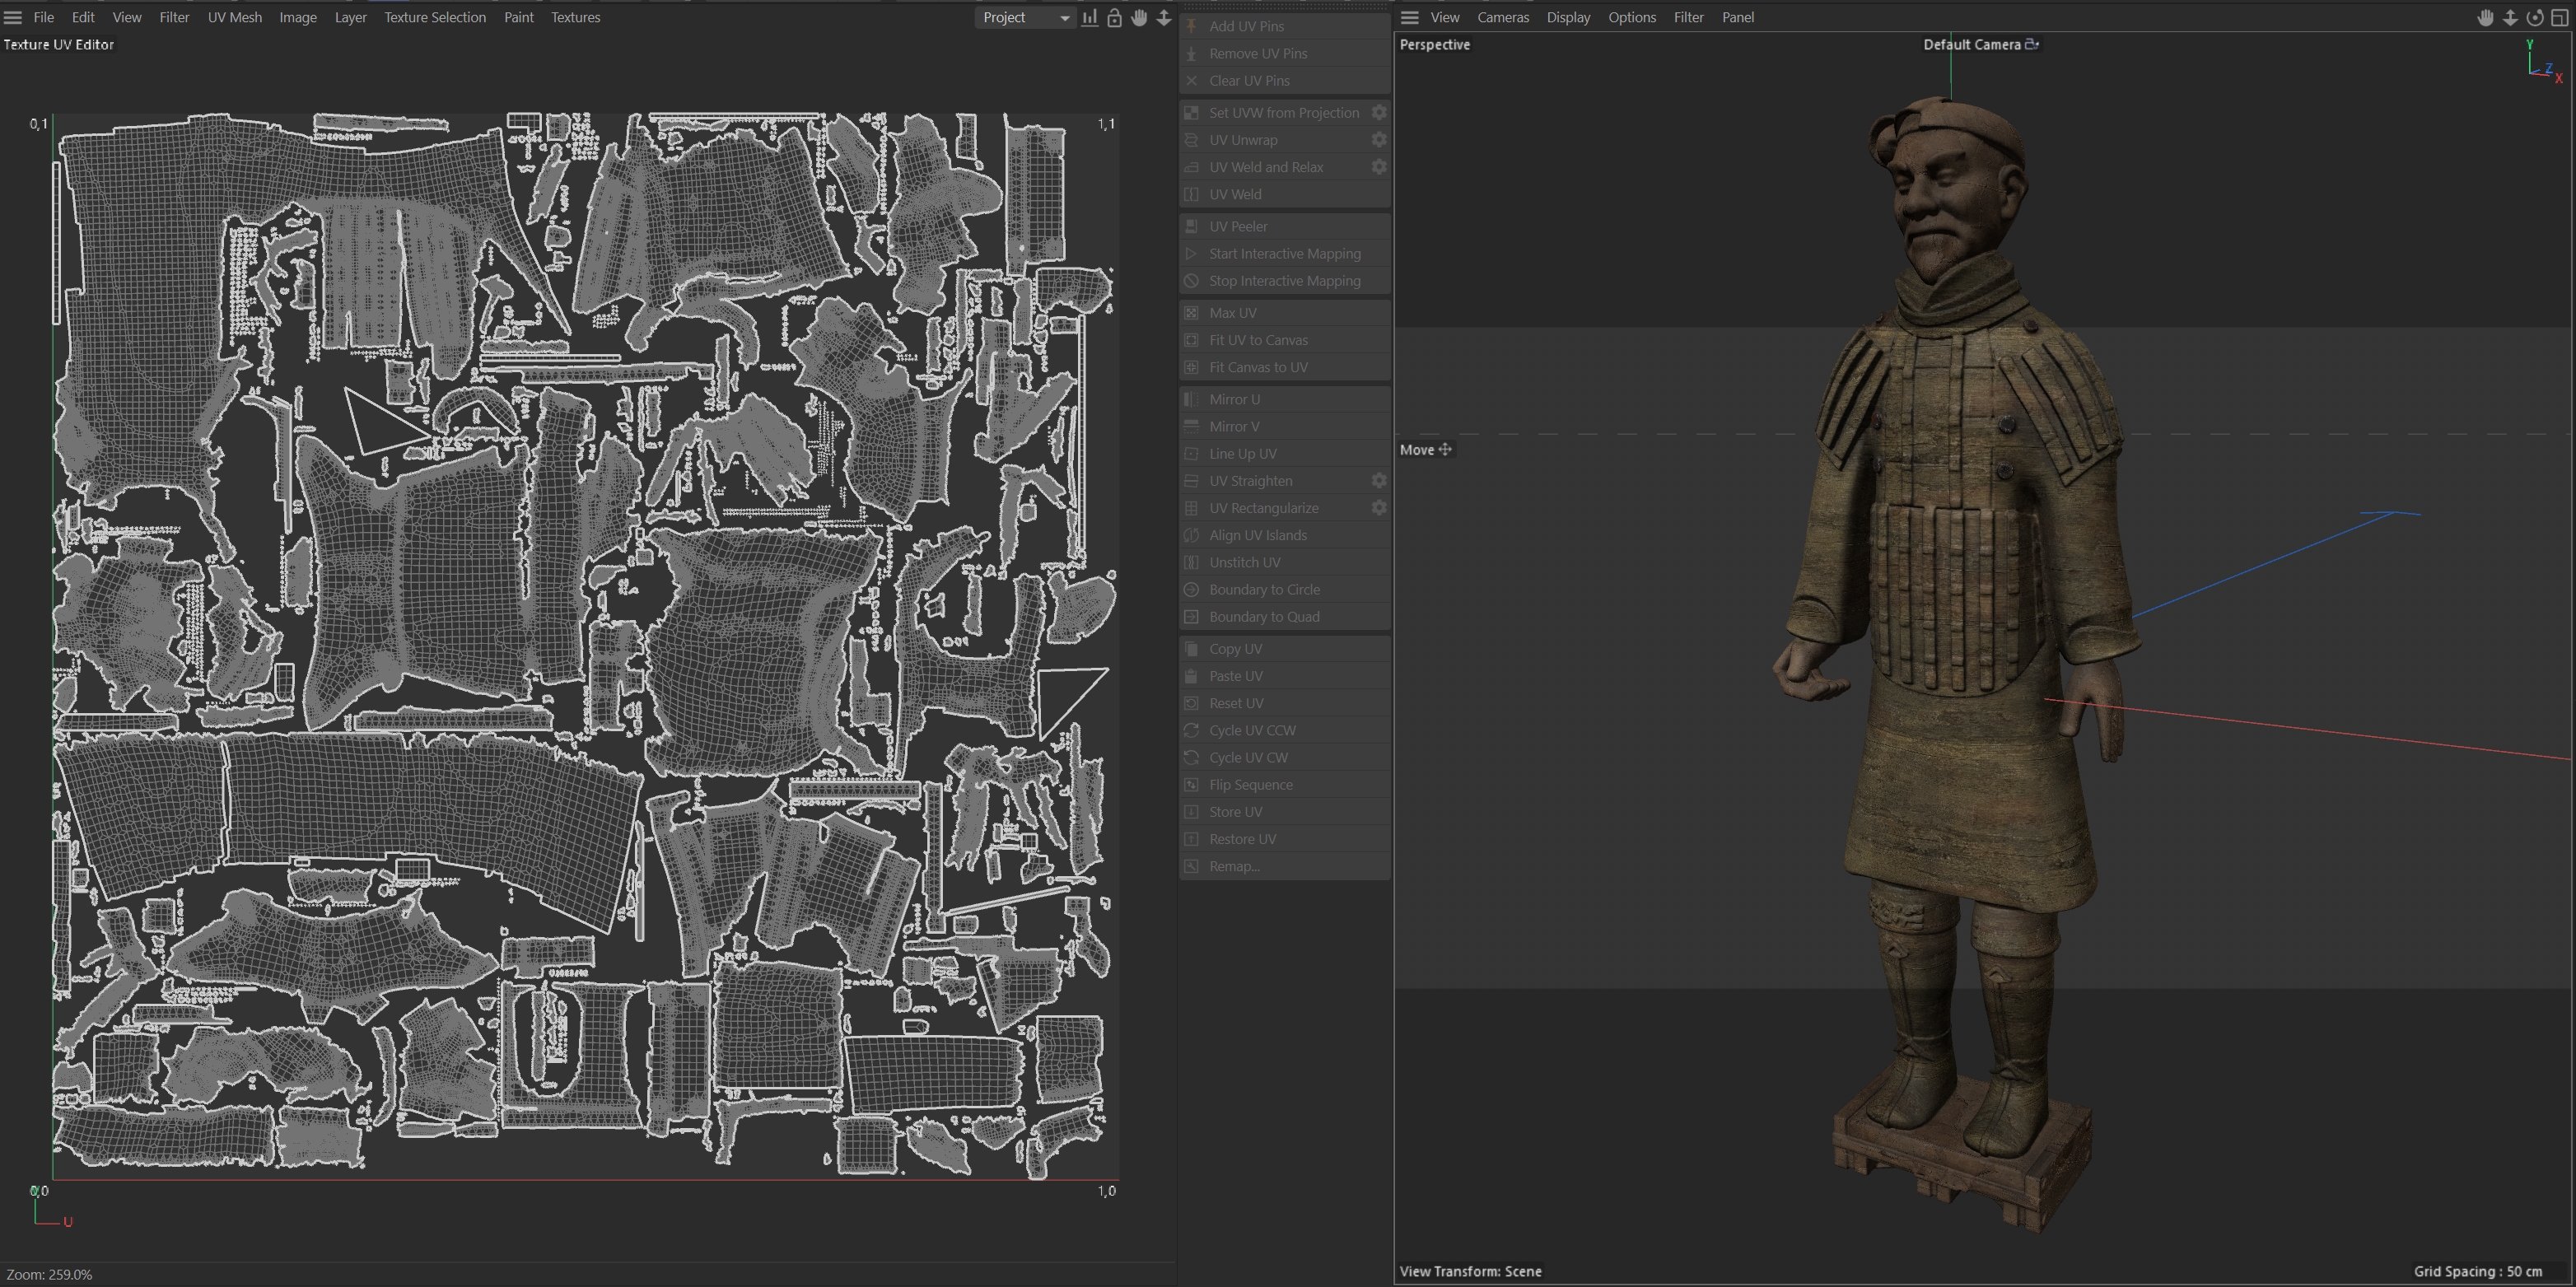Click the UV Rectangularize settings gear
This screenshot has height=1287, width=2576.
(x=1379, y=508)
